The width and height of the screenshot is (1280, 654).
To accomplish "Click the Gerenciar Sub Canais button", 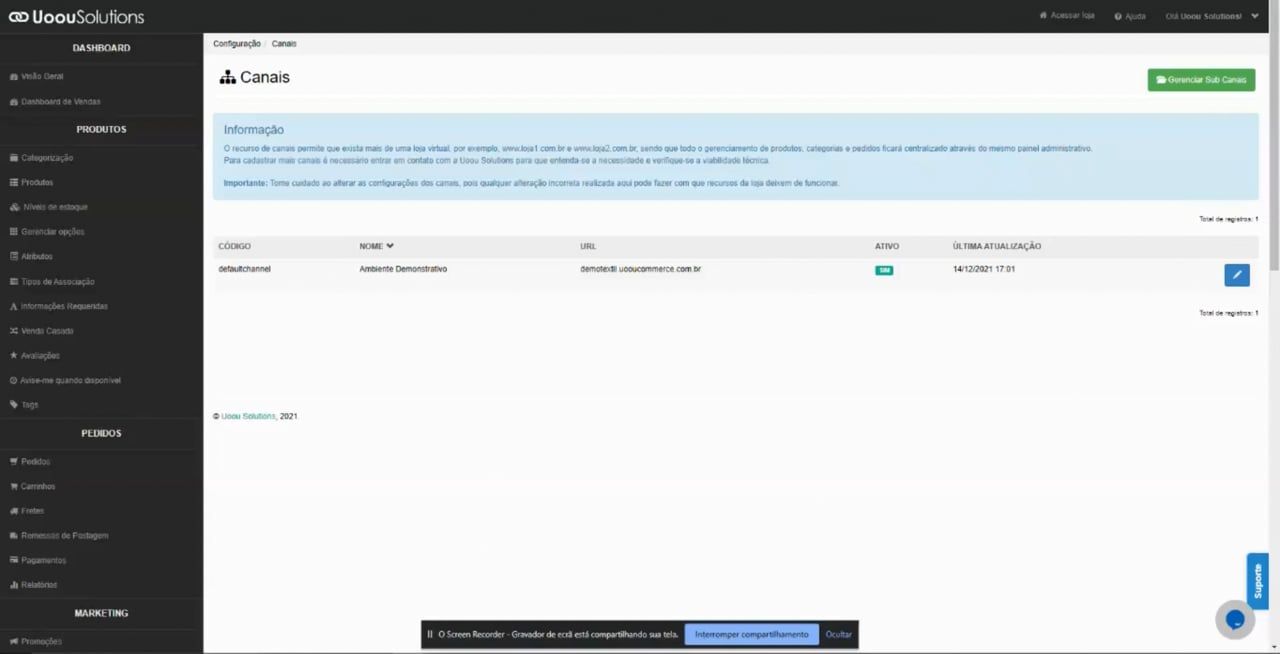I will [1201, 79].
